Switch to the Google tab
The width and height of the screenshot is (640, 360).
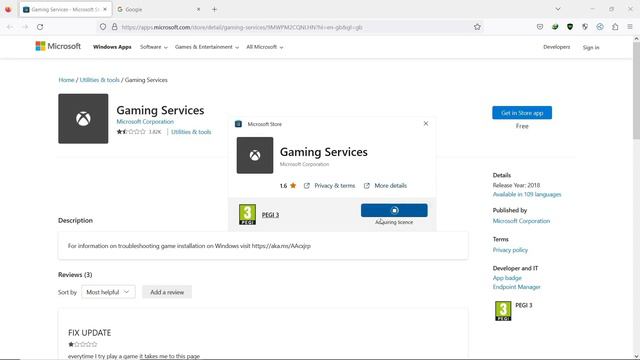(x=159, y=9)
